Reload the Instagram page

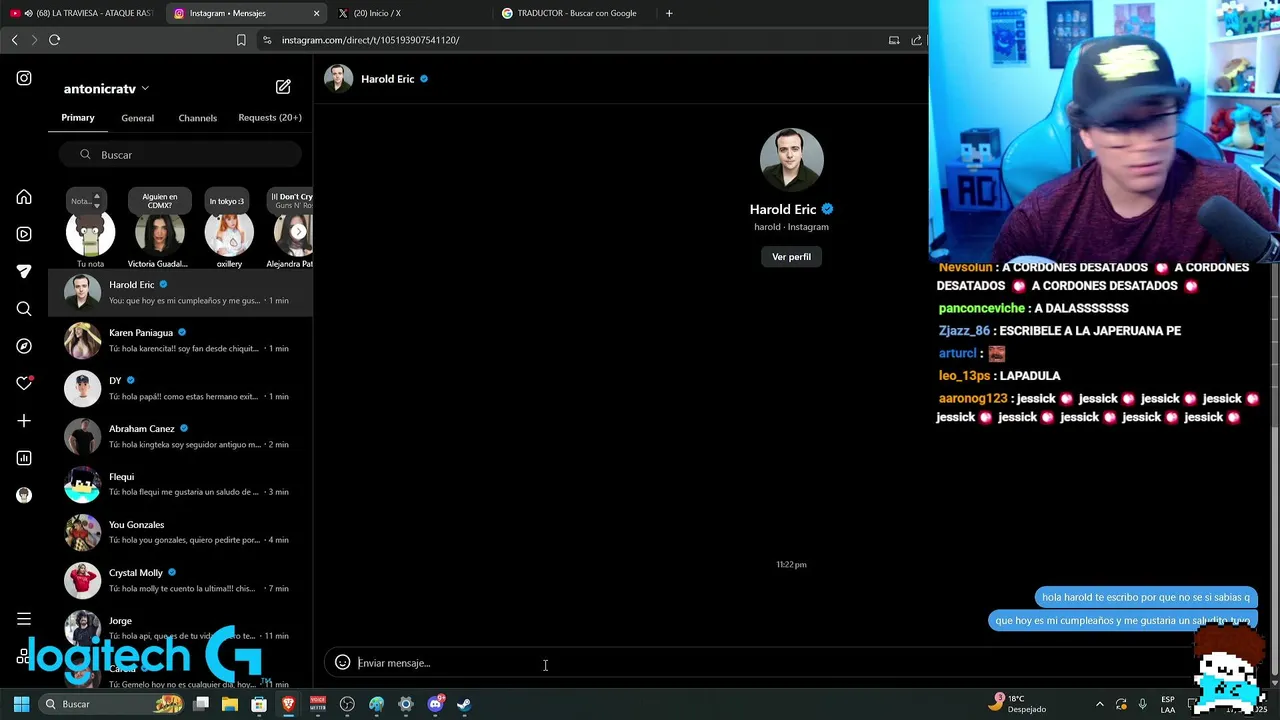click(x=54, y=40)
